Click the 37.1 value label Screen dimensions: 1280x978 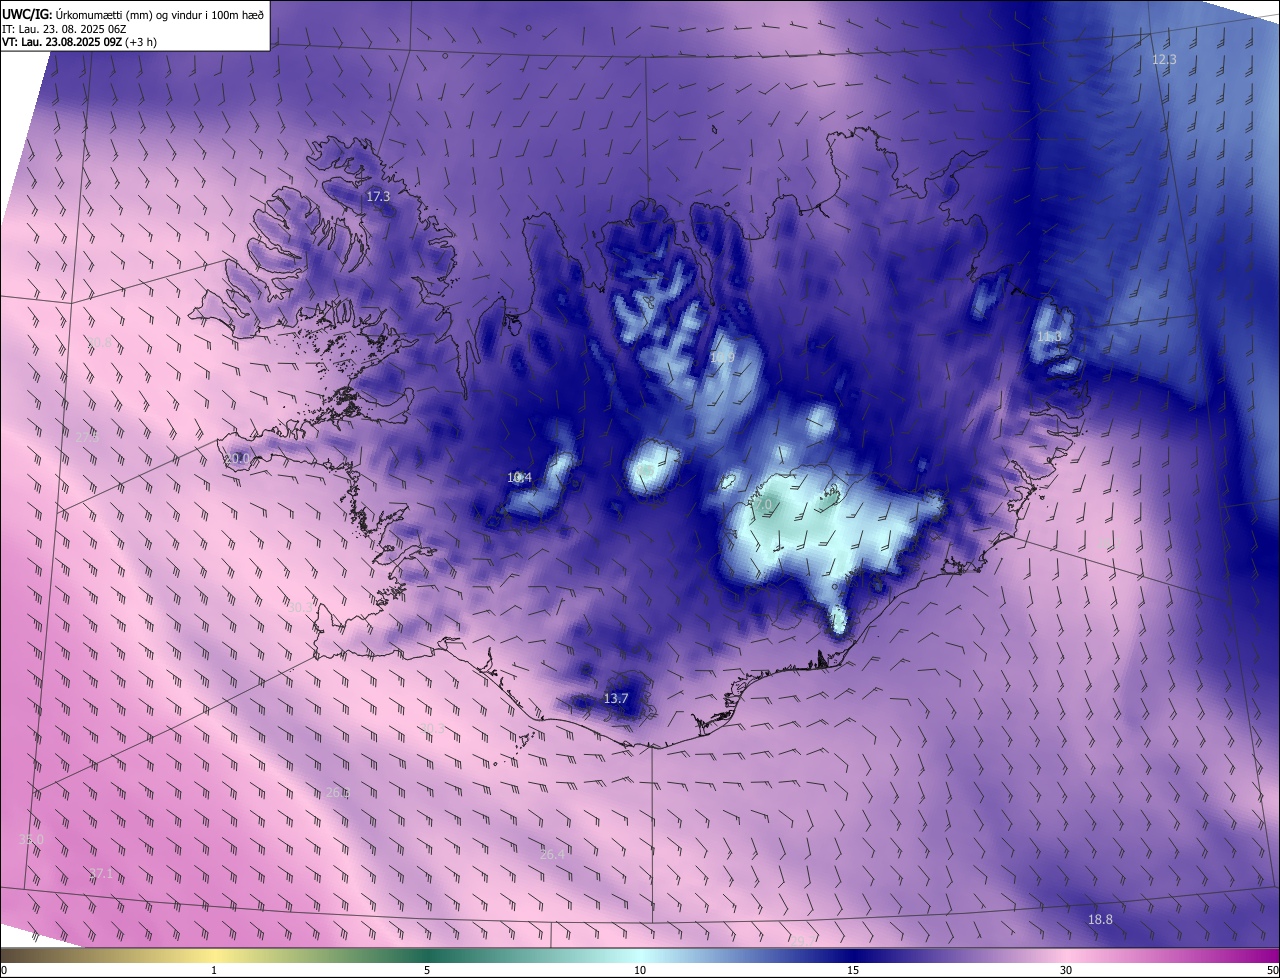(x=101, y=874)
